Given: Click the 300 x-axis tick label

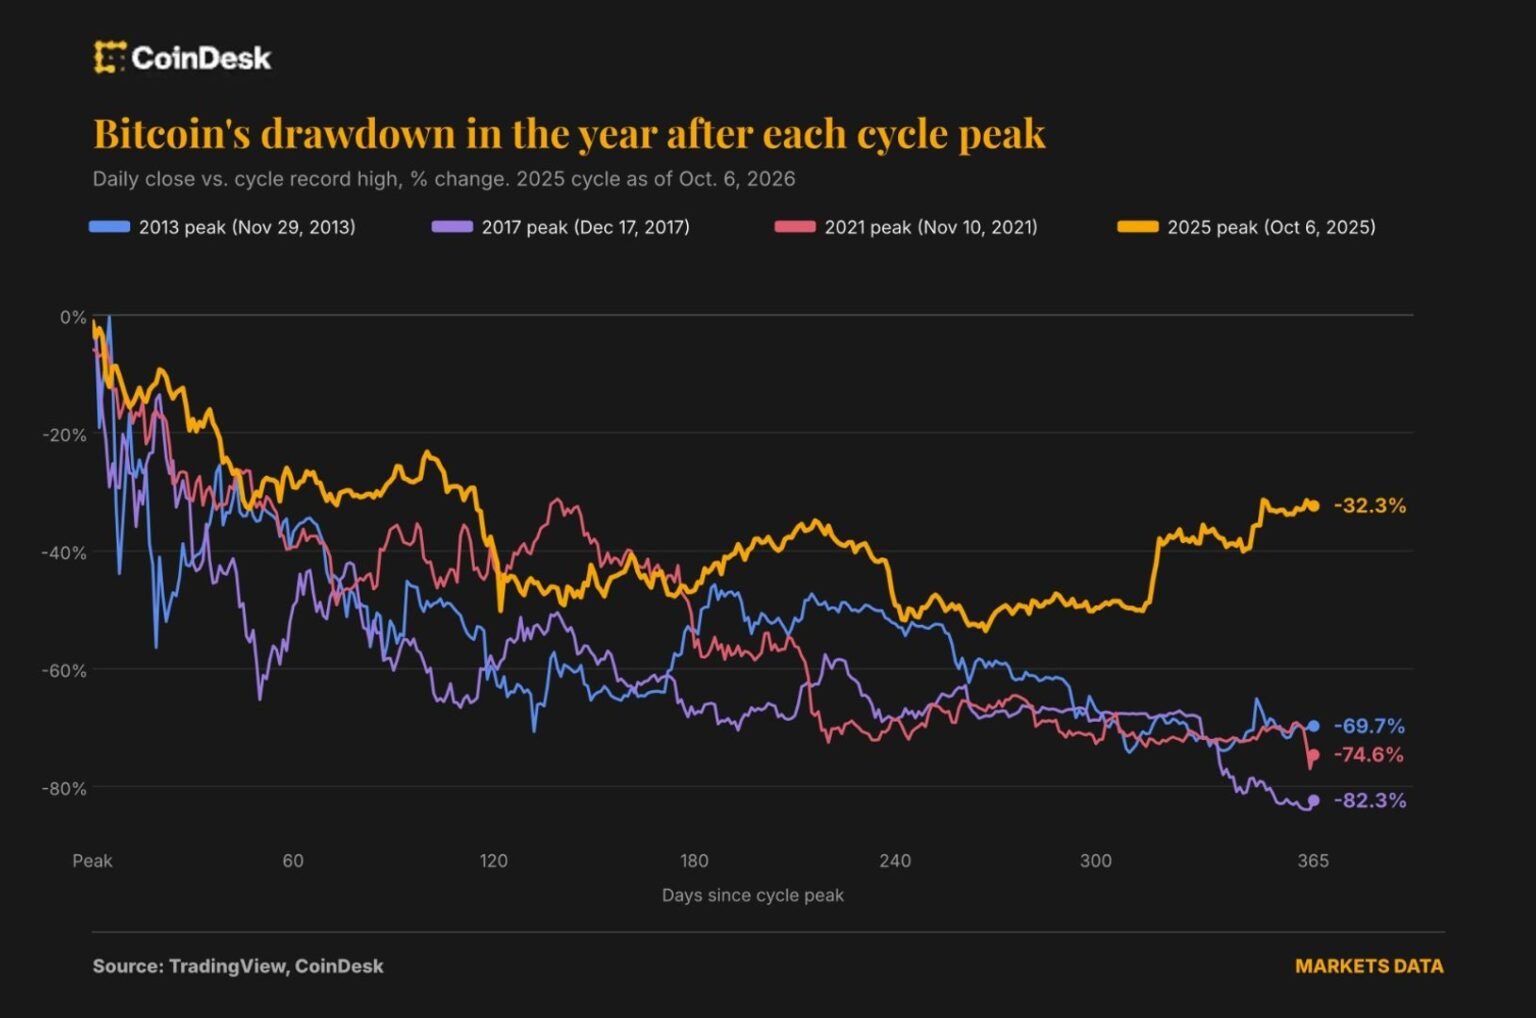Looking at the screenshot, I should [x=1096, y=861].
